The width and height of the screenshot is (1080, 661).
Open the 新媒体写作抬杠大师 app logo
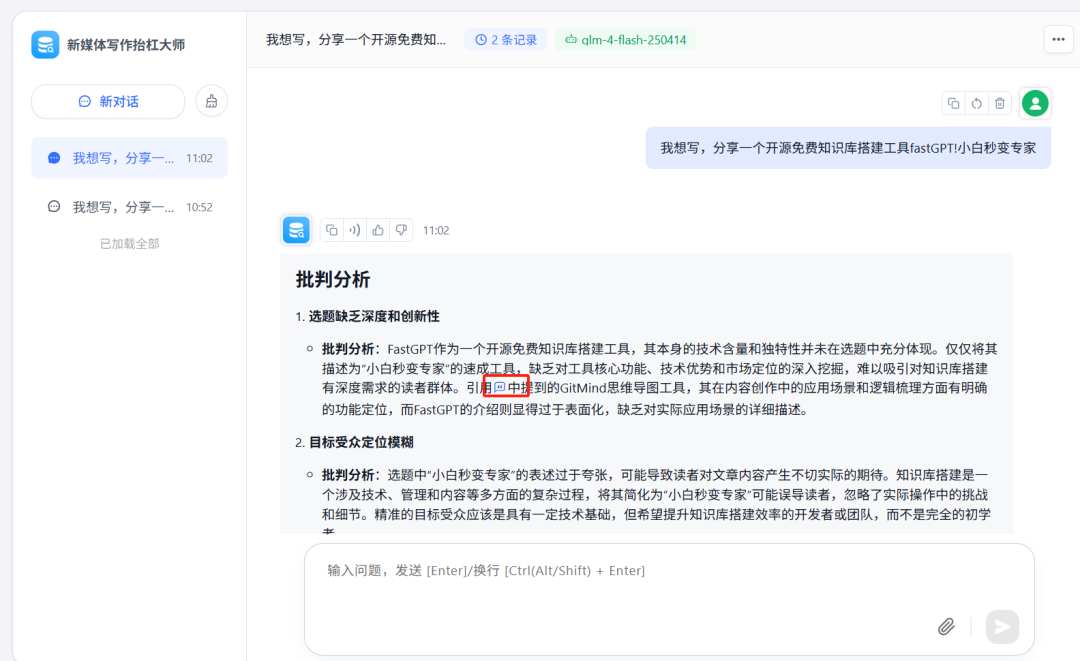click(45, 45)
